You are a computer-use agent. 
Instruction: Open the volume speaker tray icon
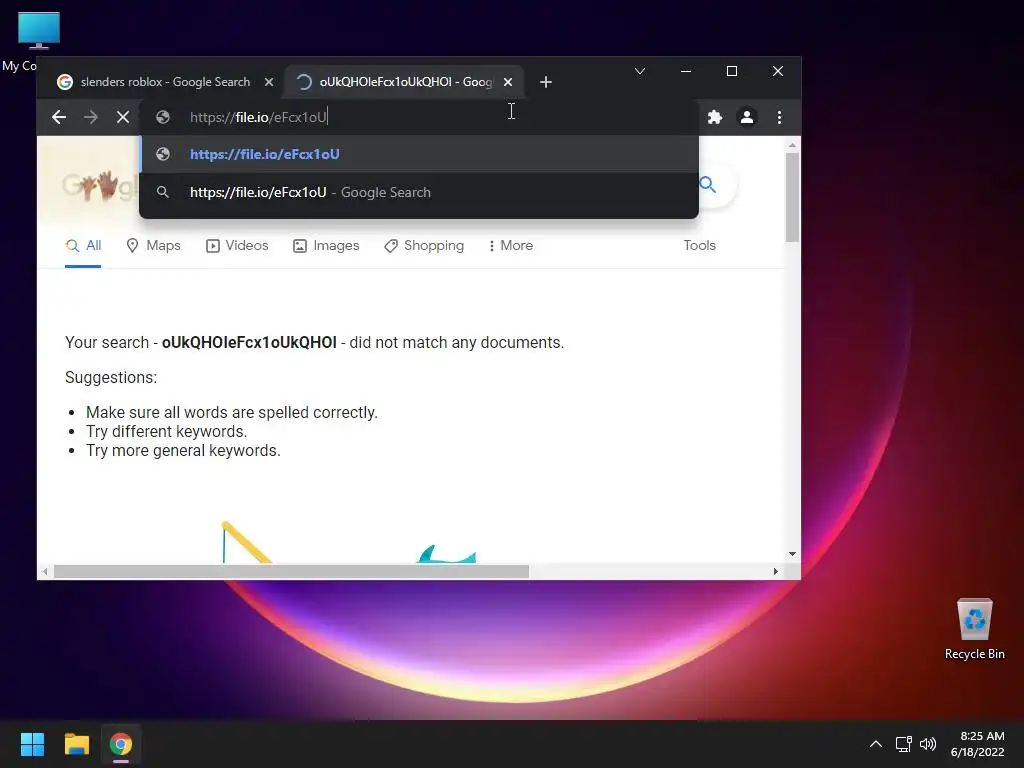coord(927,744)
